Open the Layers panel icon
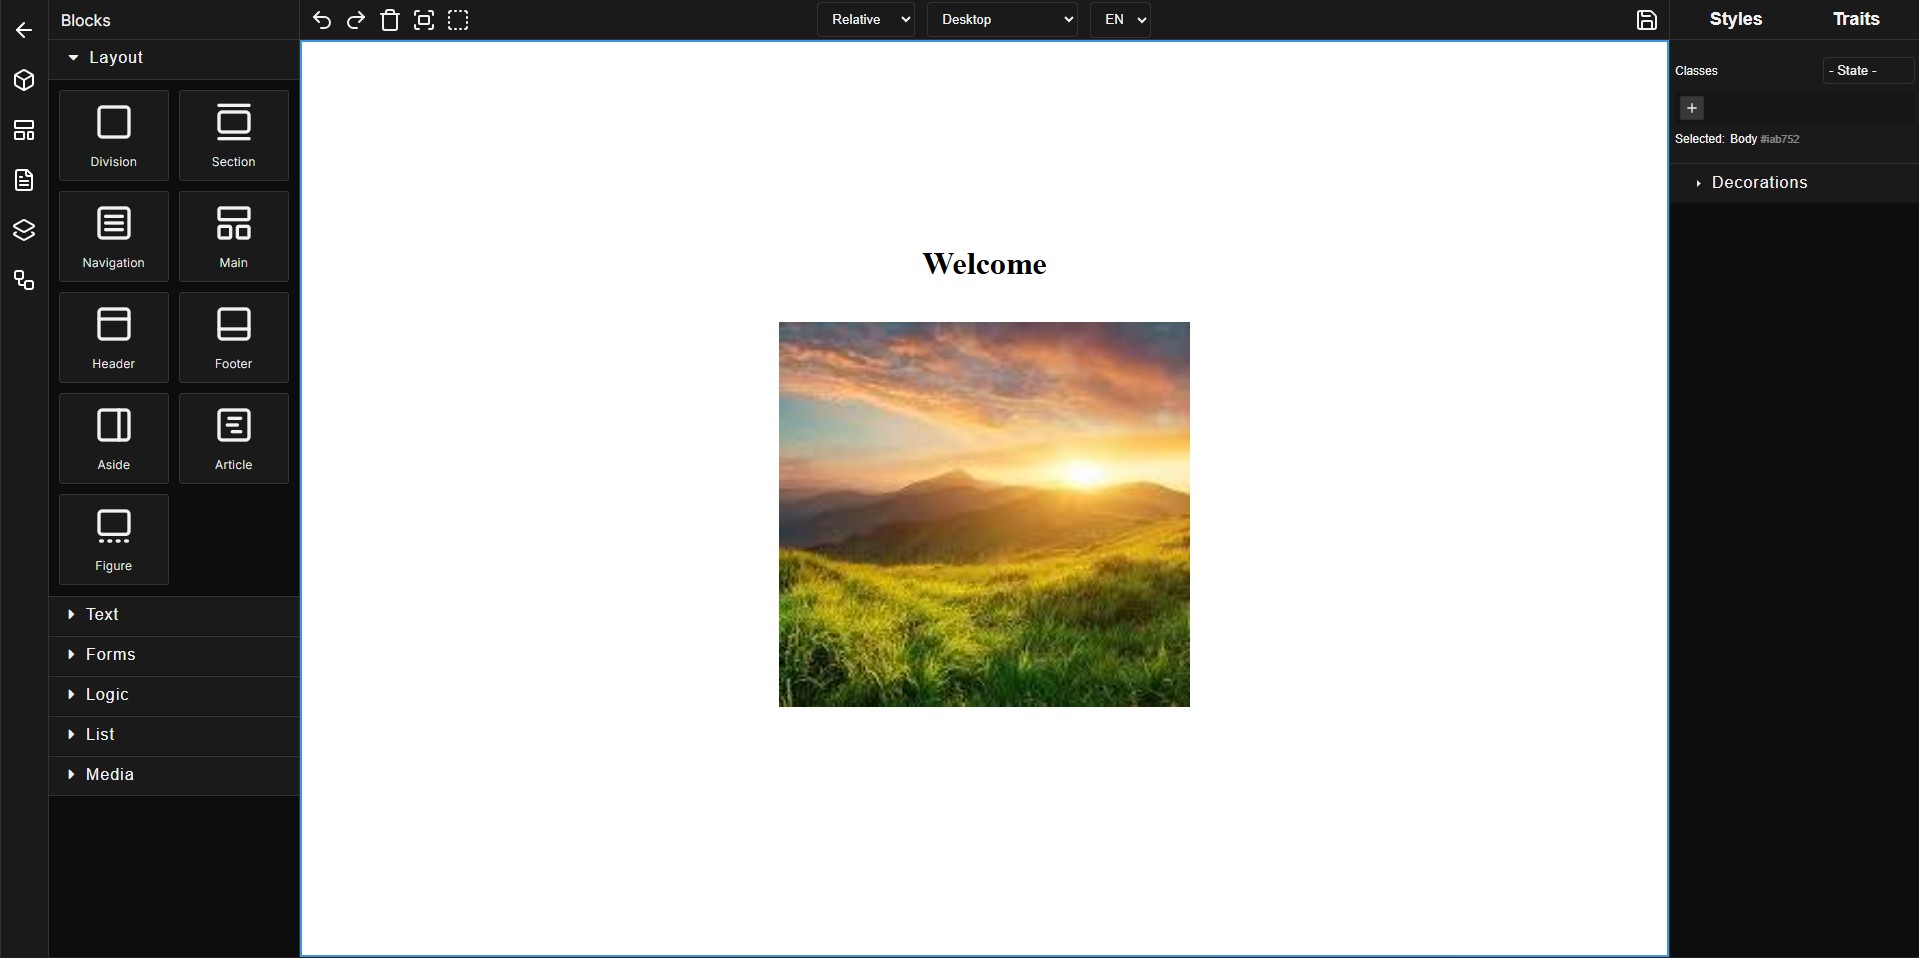The image size is (1919, 958). coord(24,230)
